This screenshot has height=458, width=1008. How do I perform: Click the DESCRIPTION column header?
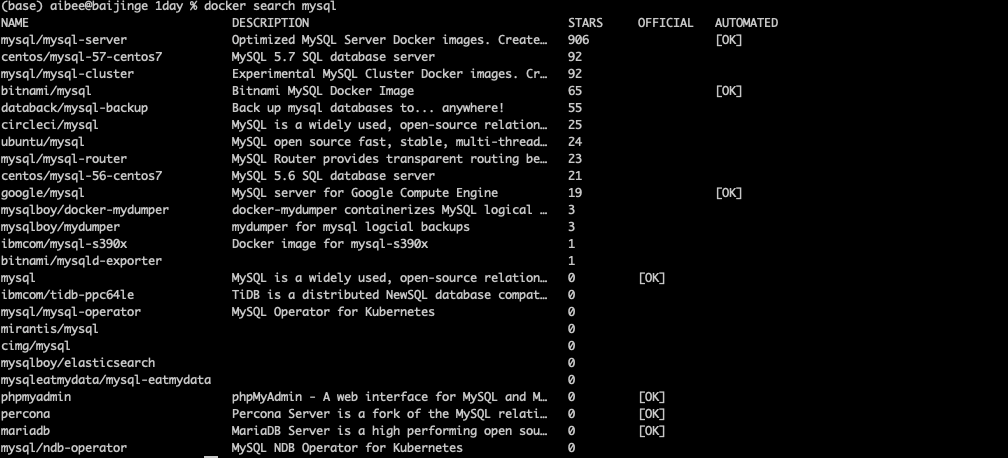pyautogui.click(x=270, y=23)
